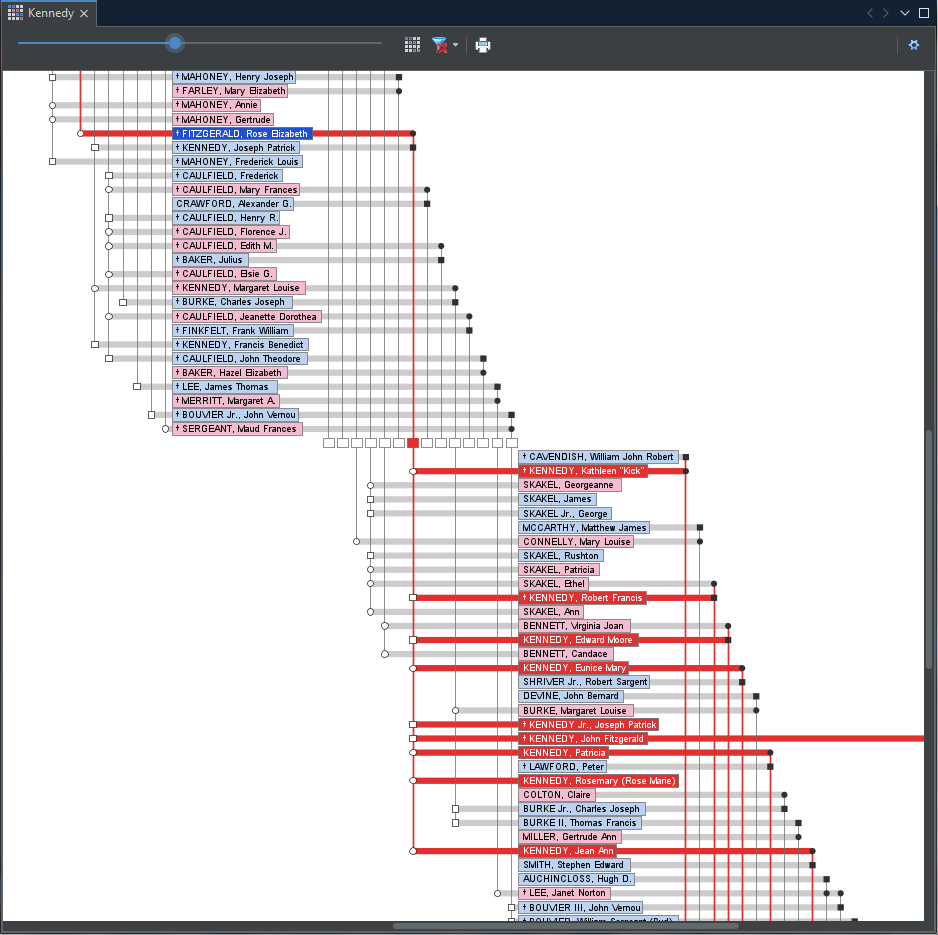Select LEE, James Thomas
The height and width of the screenshot is (935, 938).
click(x=225, y=386)
